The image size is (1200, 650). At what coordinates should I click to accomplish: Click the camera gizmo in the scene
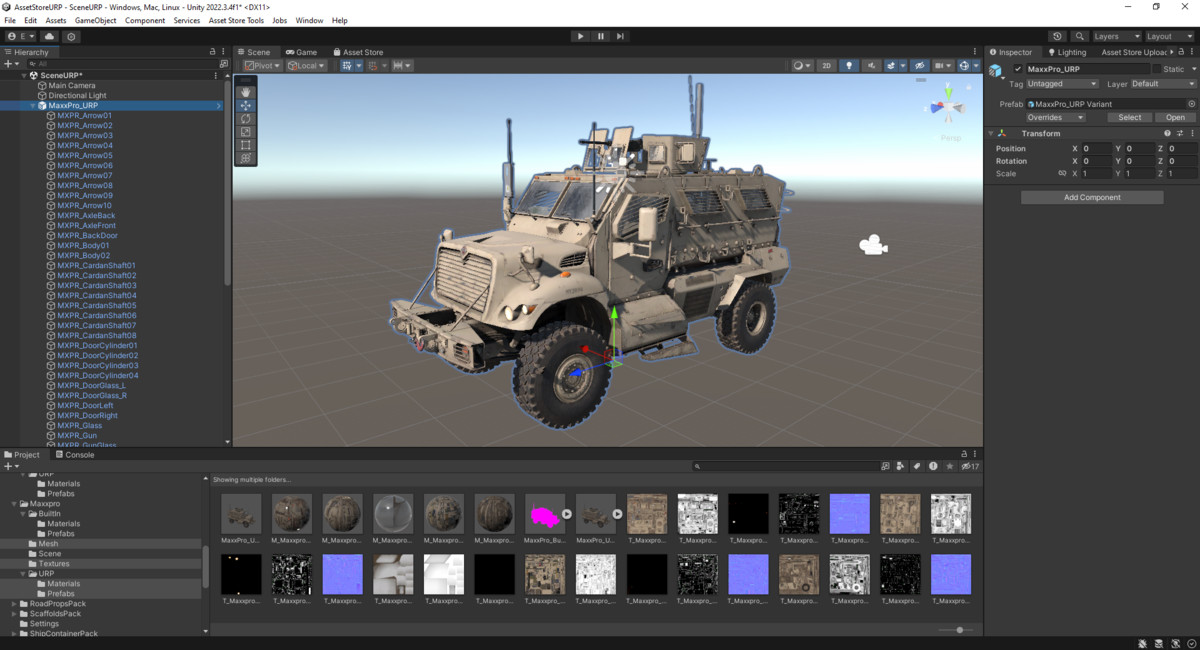(873, 245)
